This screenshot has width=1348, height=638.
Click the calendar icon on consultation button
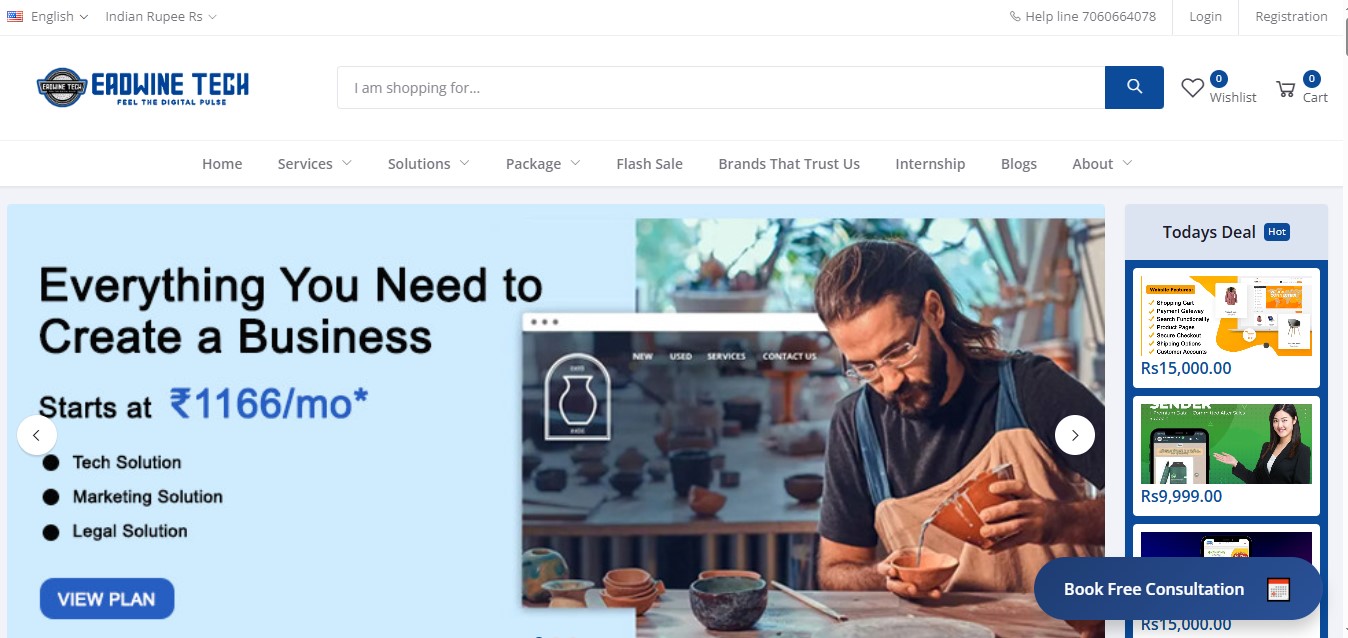[1278, 589]
